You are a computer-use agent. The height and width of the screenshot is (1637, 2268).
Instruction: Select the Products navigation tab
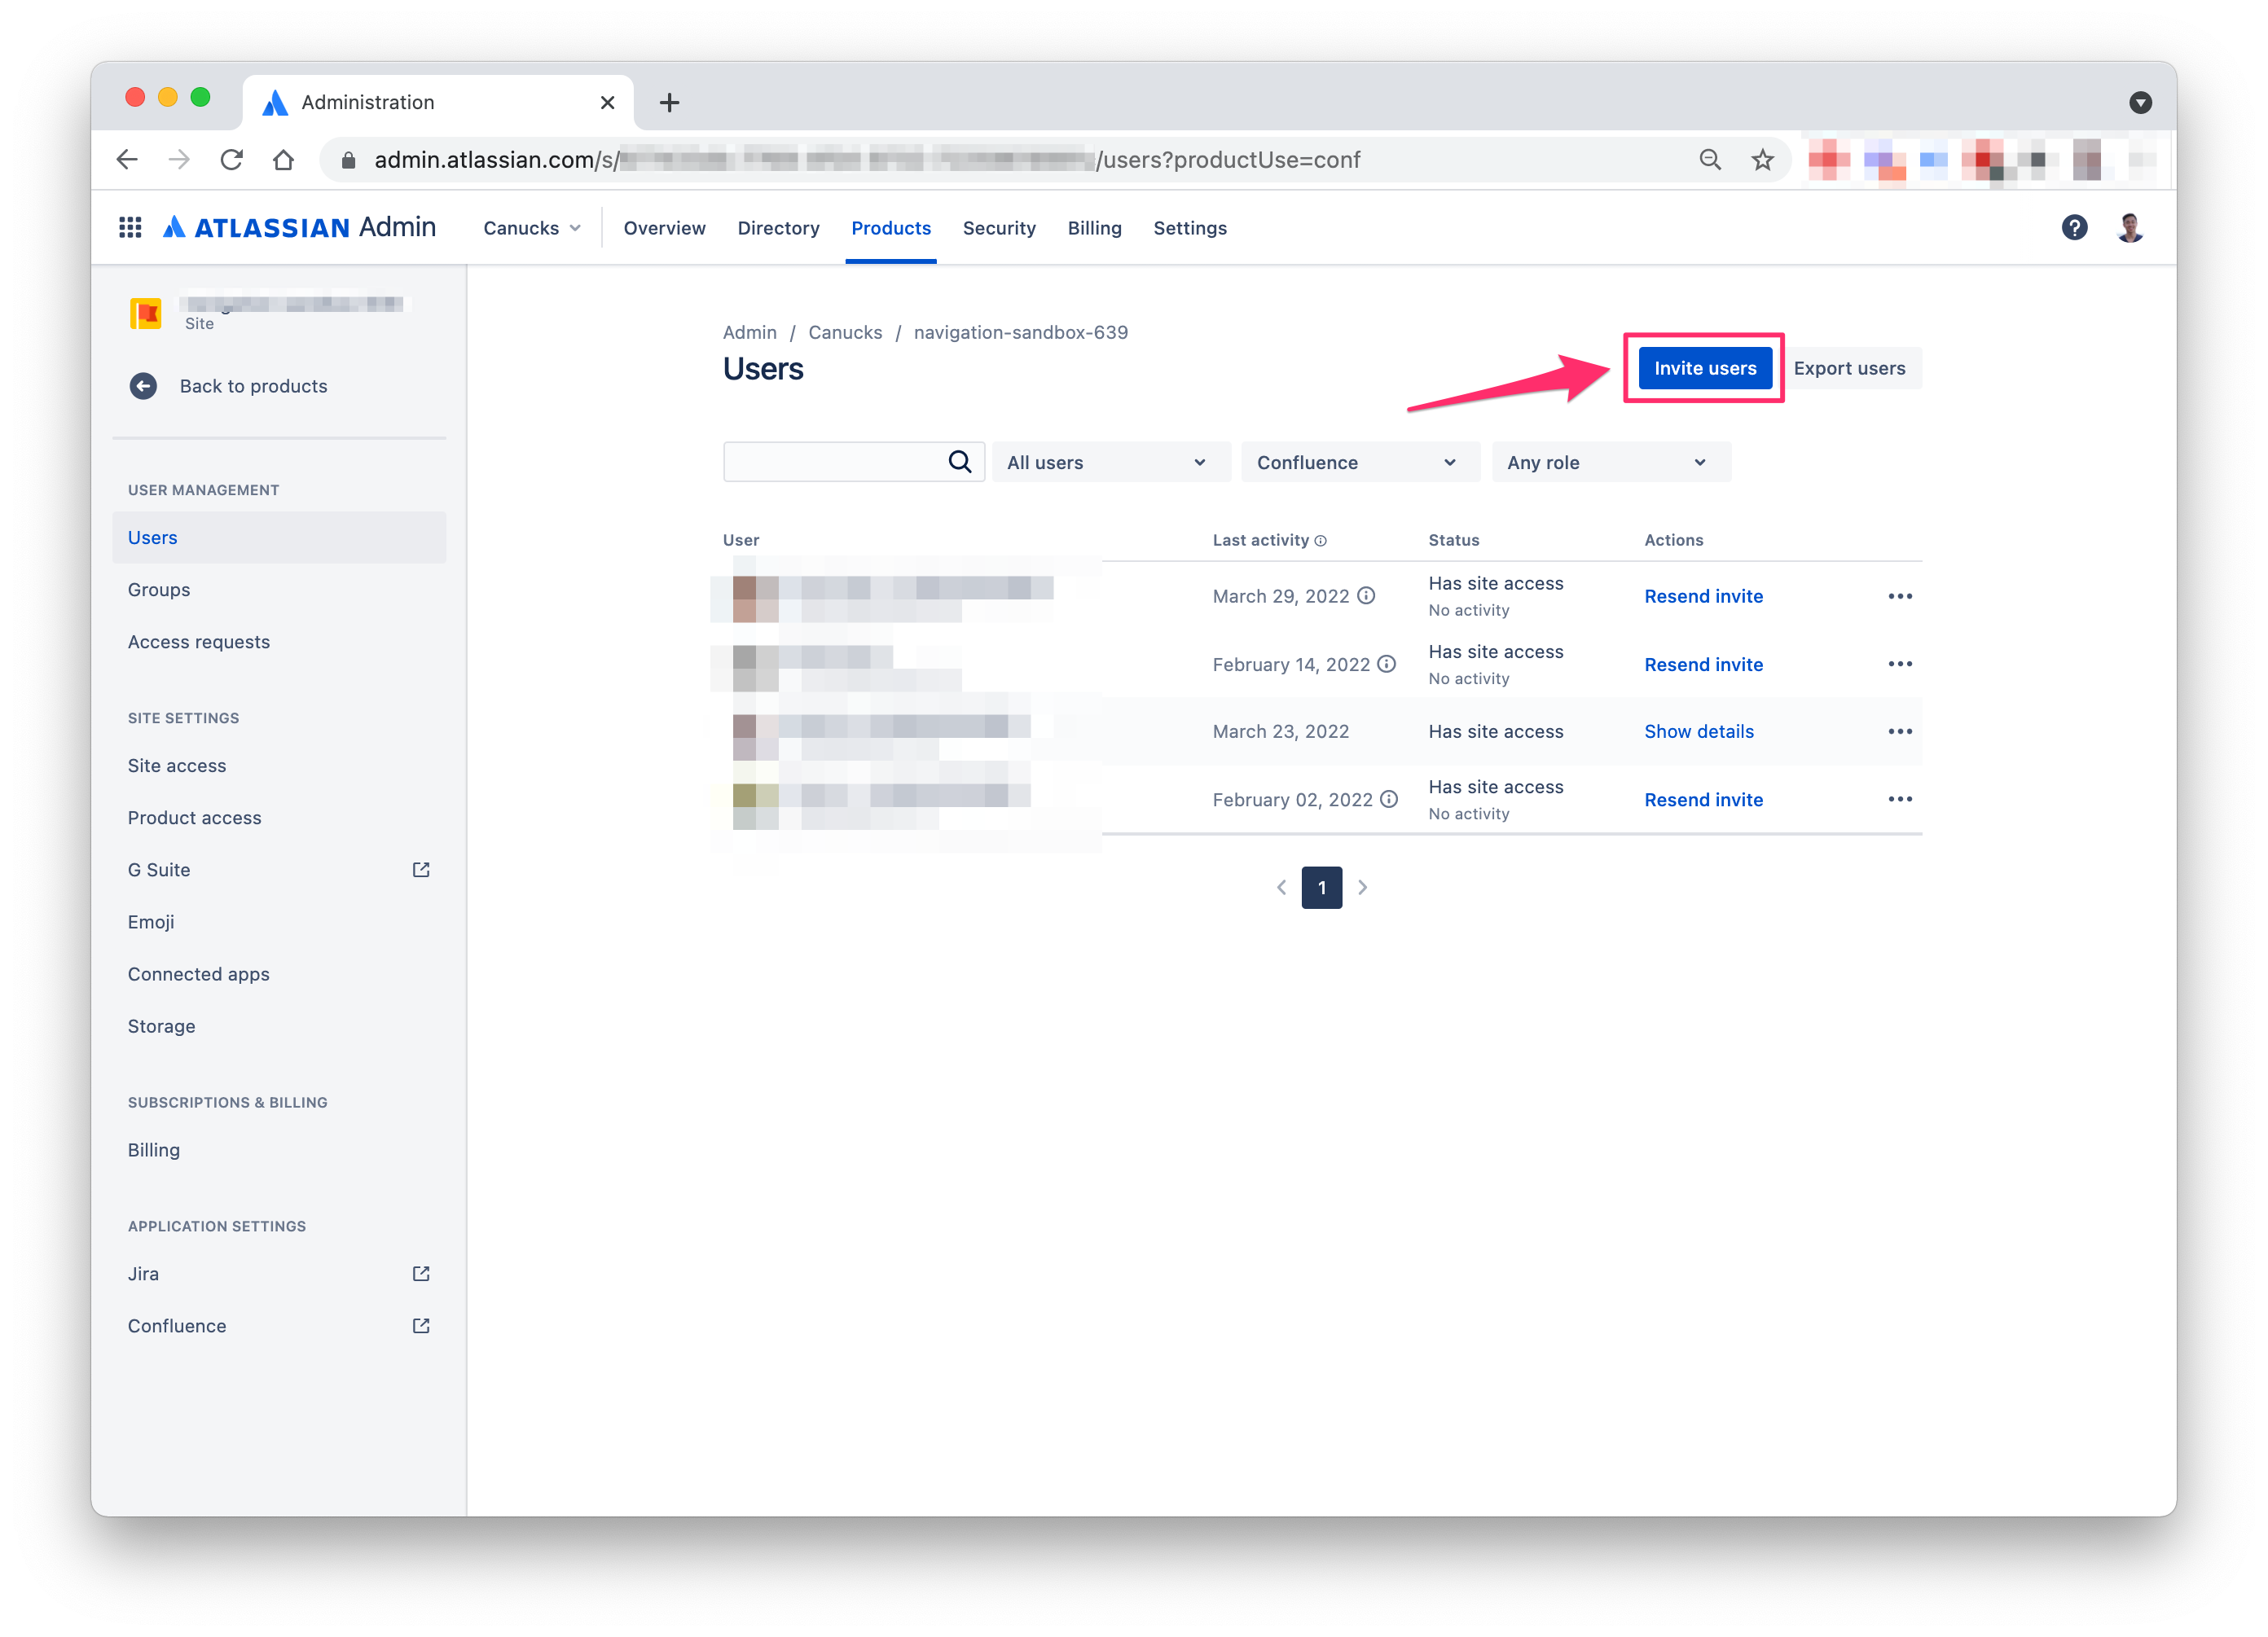pos(891,227)
